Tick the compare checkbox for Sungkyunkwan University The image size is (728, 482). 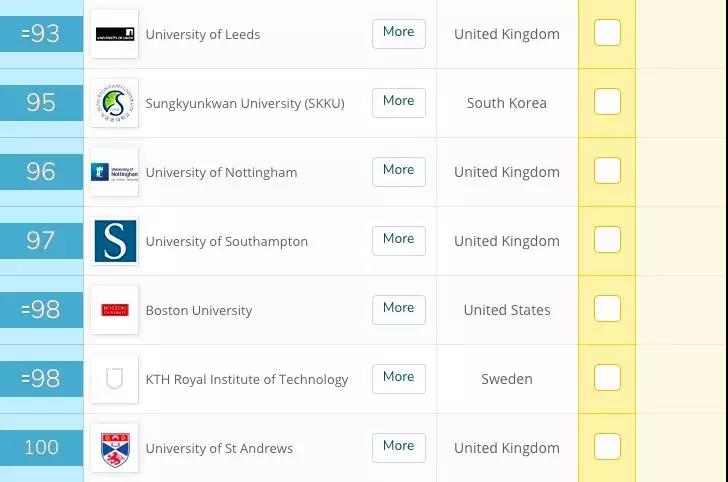coord(607,101)
